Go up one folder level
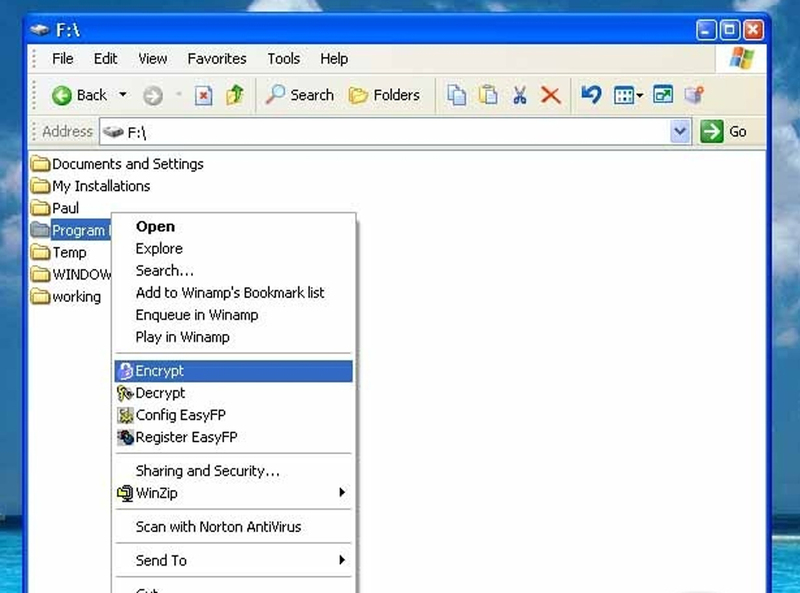 [235, 95]
